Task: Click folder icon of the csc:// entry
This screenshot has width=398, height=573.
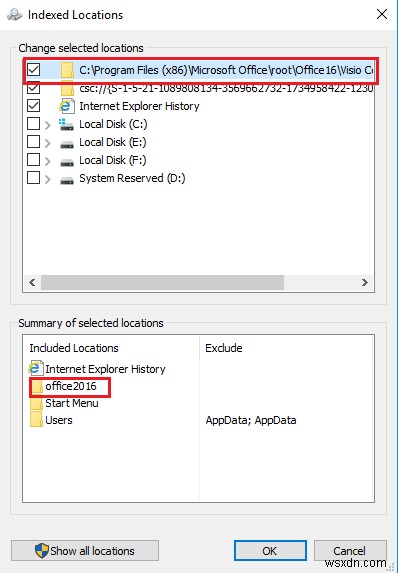Action: 68,89
